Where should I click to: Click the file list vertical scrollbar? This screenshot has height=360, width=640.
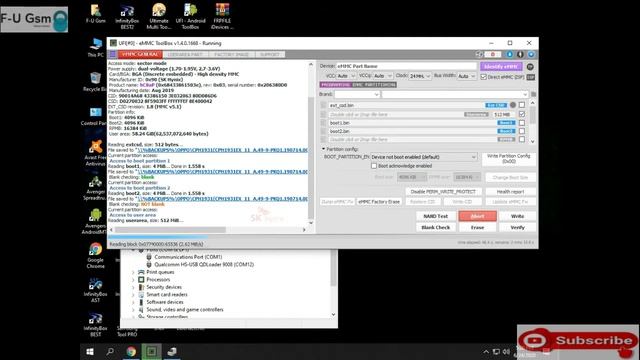click(x=532, y=122)
